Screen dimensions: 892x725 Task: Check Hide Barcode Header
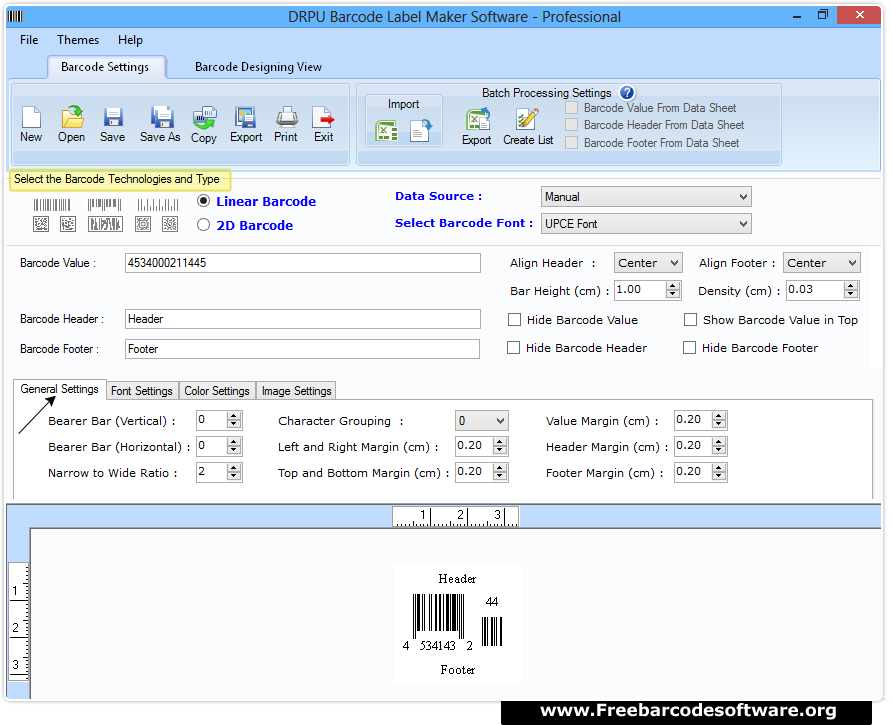click(513, 348)
